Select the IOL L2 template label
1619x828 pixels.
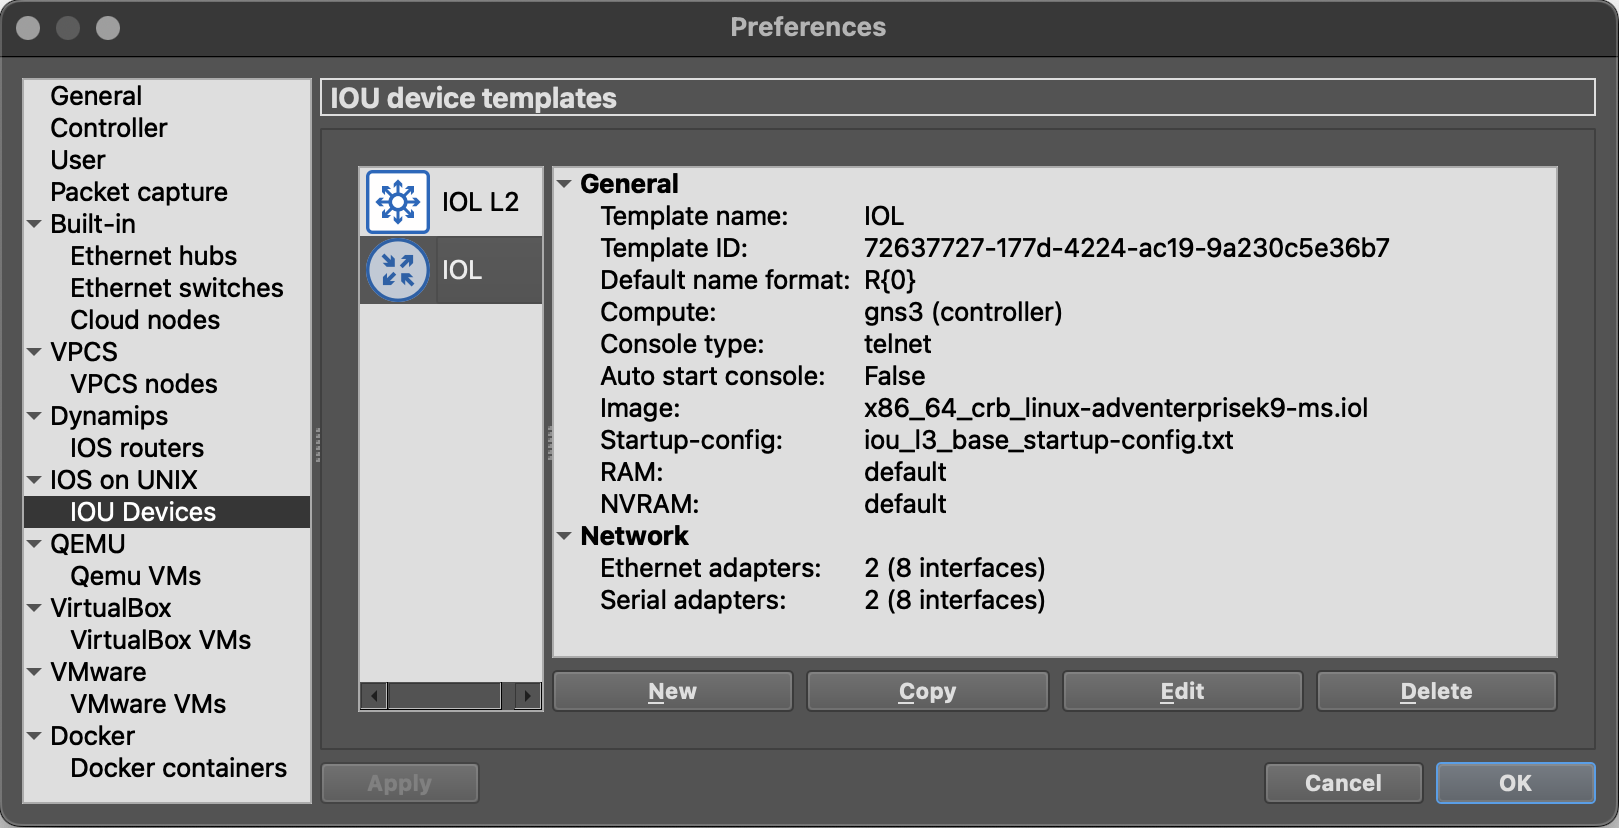coord(481,202)
